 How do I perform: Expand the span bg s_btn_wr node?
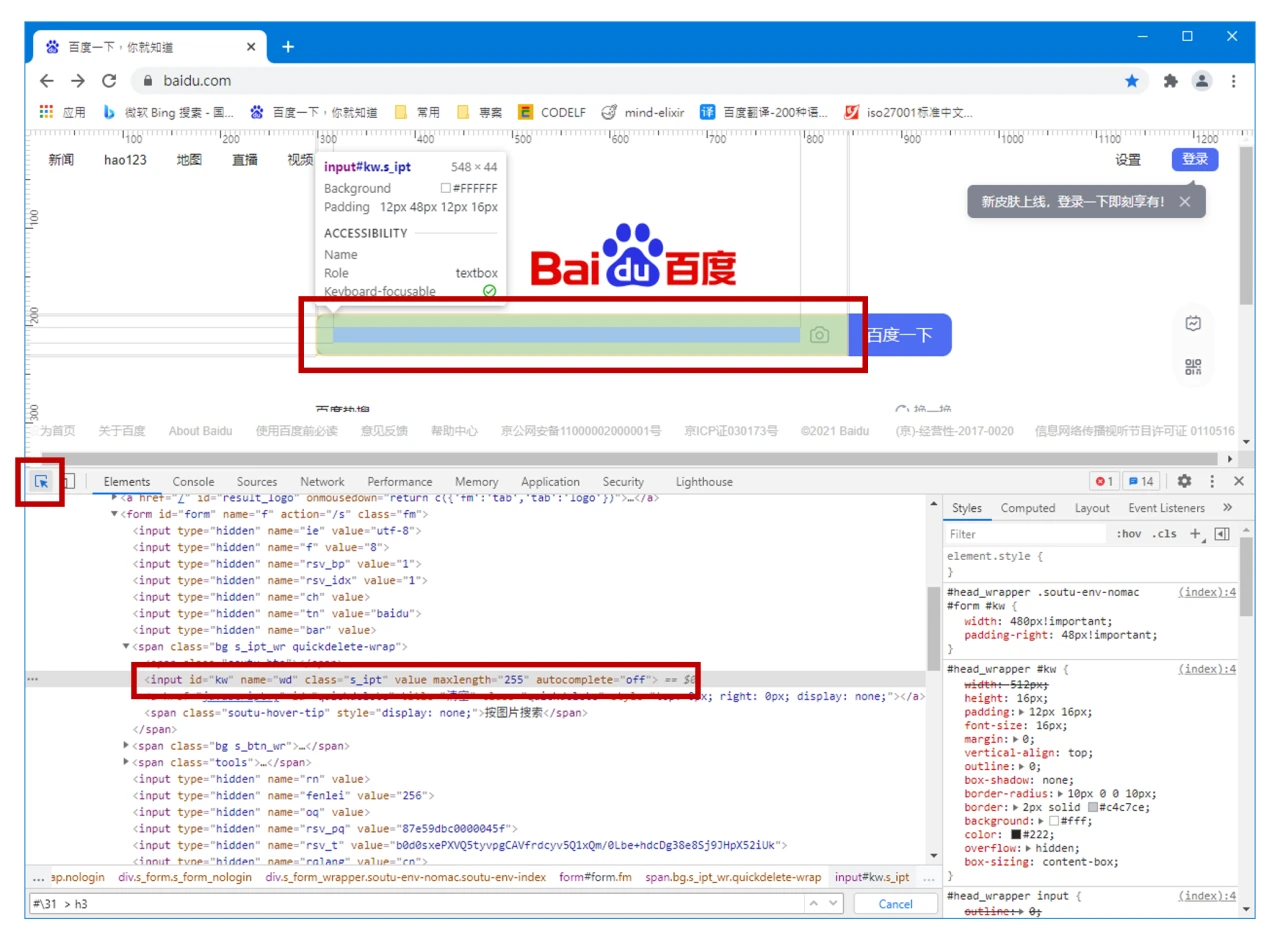point(126,746)
